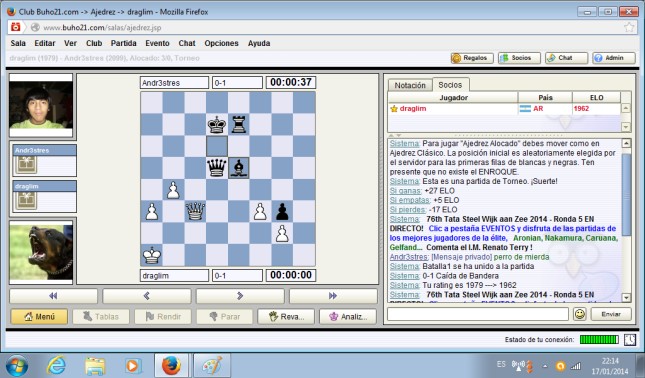Click the Jugador column header
The height and width of the screenshot is (378, 645).
(453, 97)
